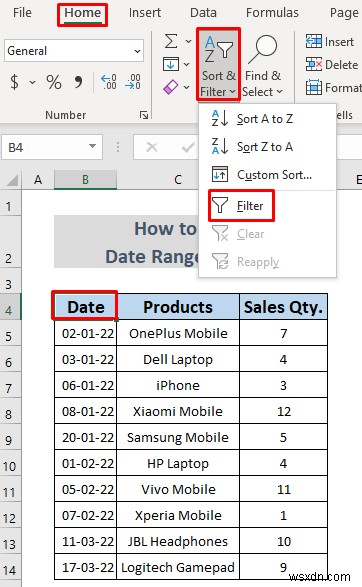Select column C header
The image size is (362, 587).
[178, 180]
